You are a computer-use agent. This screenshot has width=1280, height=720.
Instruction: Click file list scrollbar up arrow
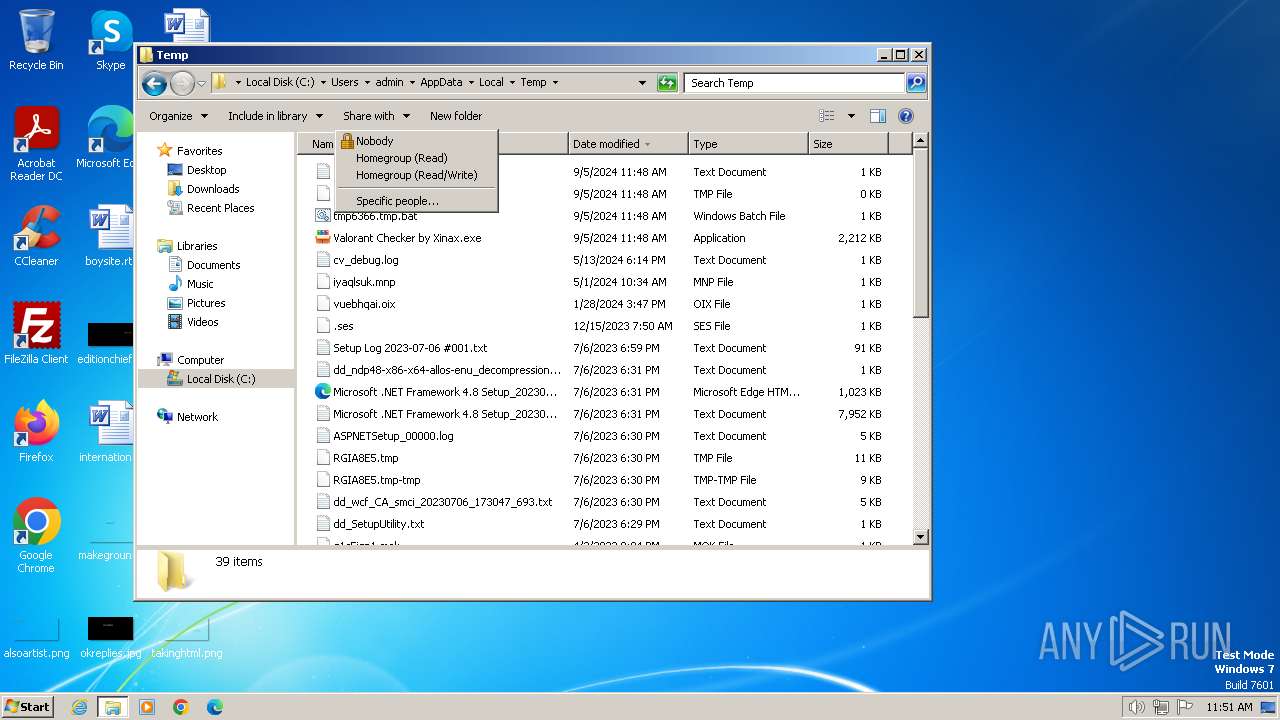click(921, 142)
